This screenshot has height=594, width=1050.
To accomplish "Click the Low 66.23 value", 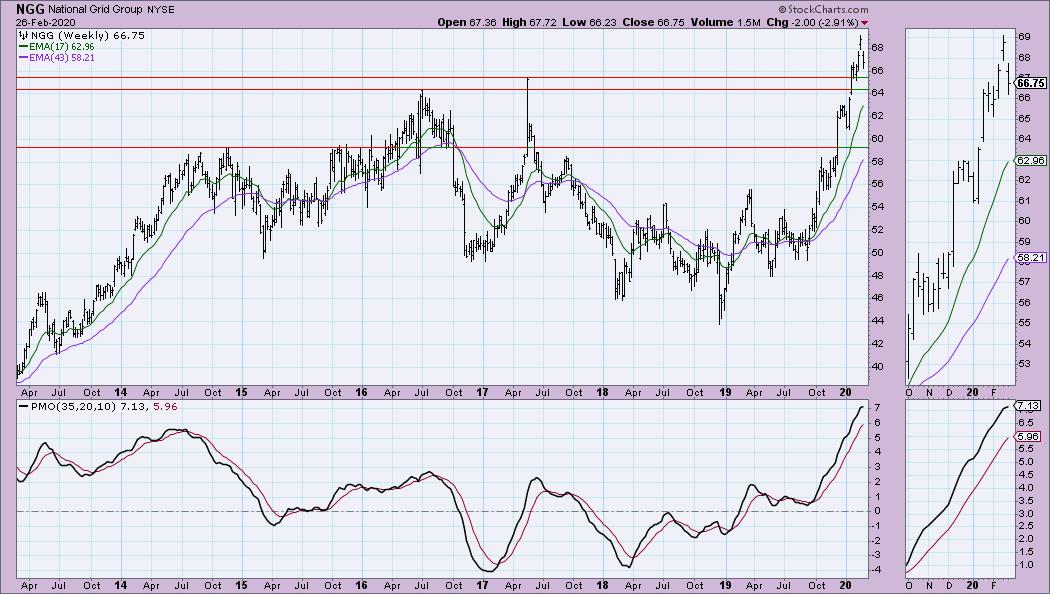I will [x=589, y=22].
